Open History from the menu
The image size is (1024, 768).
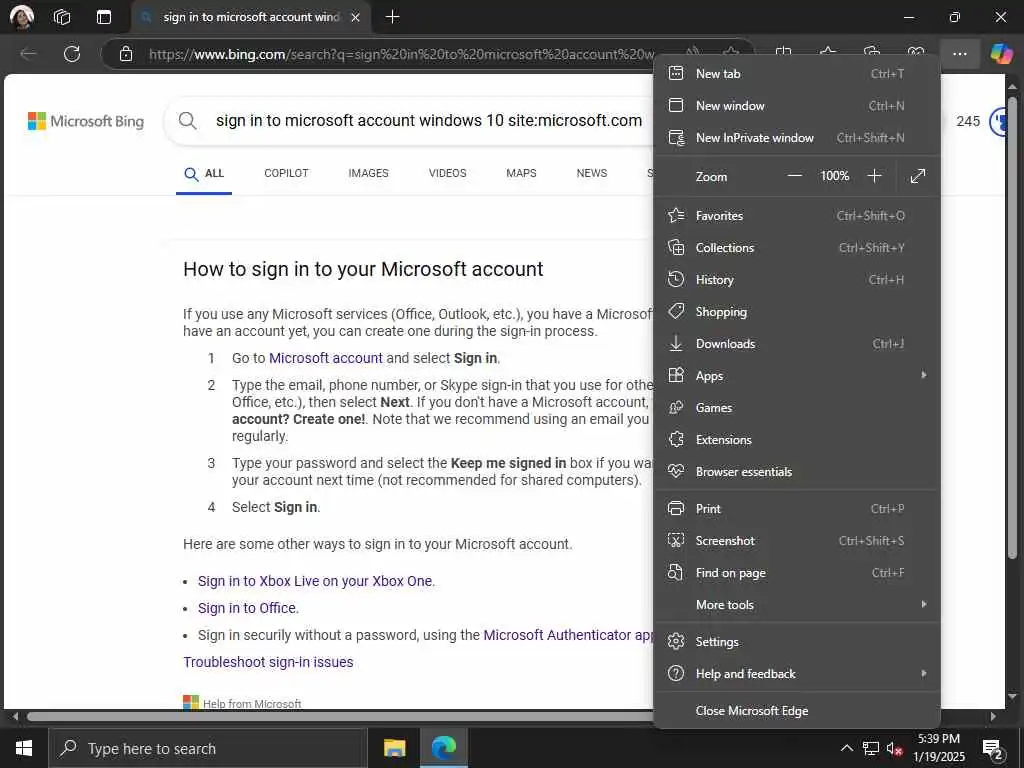coord(797,280)
